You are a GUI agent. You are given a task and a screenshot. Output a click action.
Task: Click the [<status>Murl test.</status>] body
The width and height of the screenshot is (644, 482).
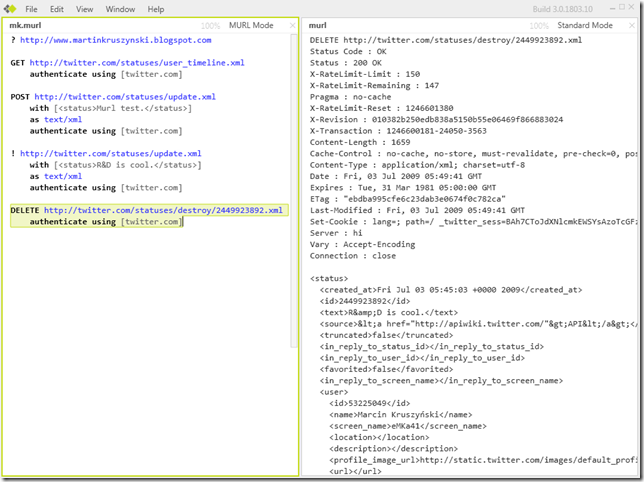click(123, 108)
